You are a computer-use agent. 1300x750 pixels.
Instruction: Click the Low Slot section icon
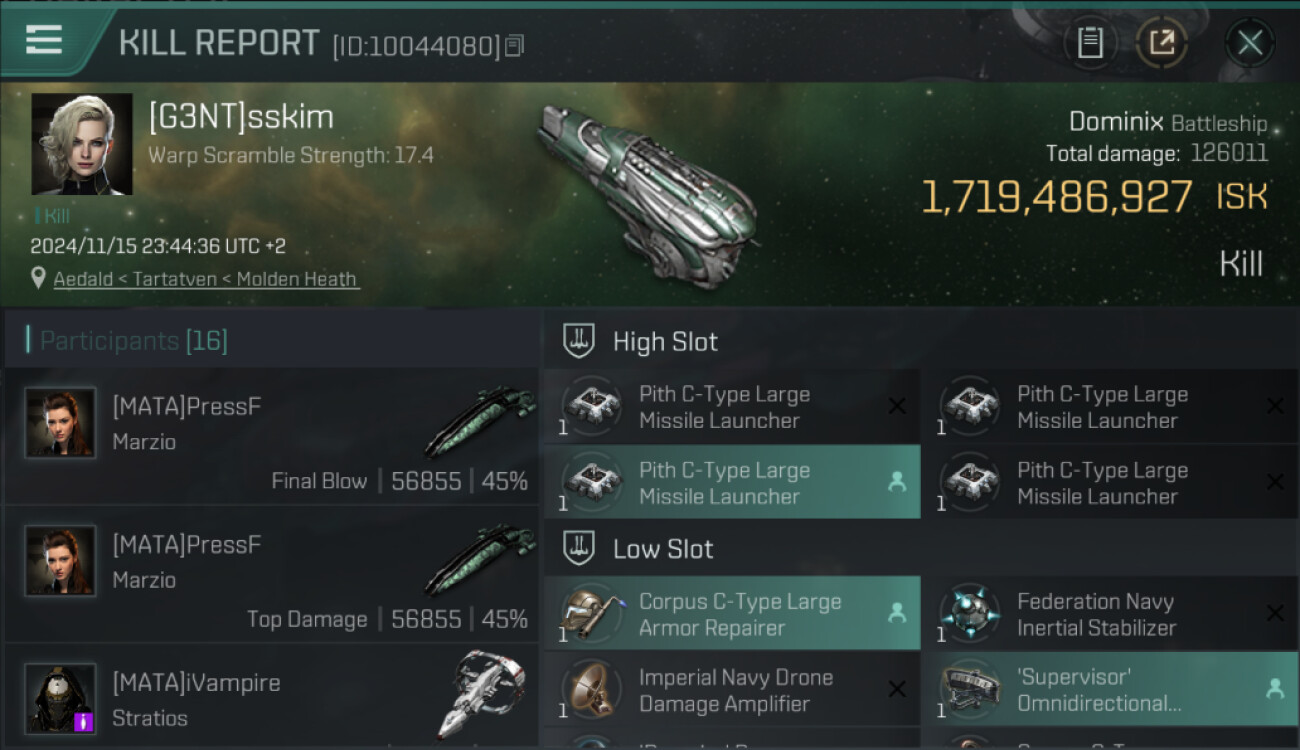pyautogui.click(x=579, y=548)
